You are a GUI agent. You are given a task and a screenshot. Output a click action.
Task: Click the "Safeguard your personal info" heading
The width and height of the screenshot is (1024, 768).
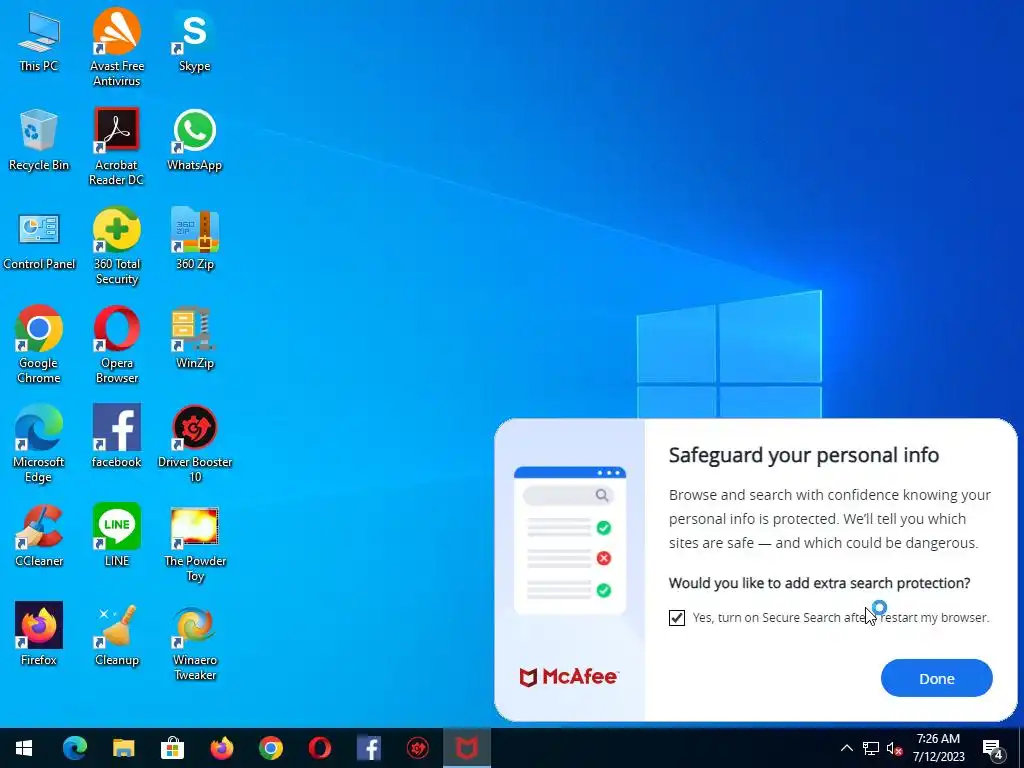[x=803, y=455]
